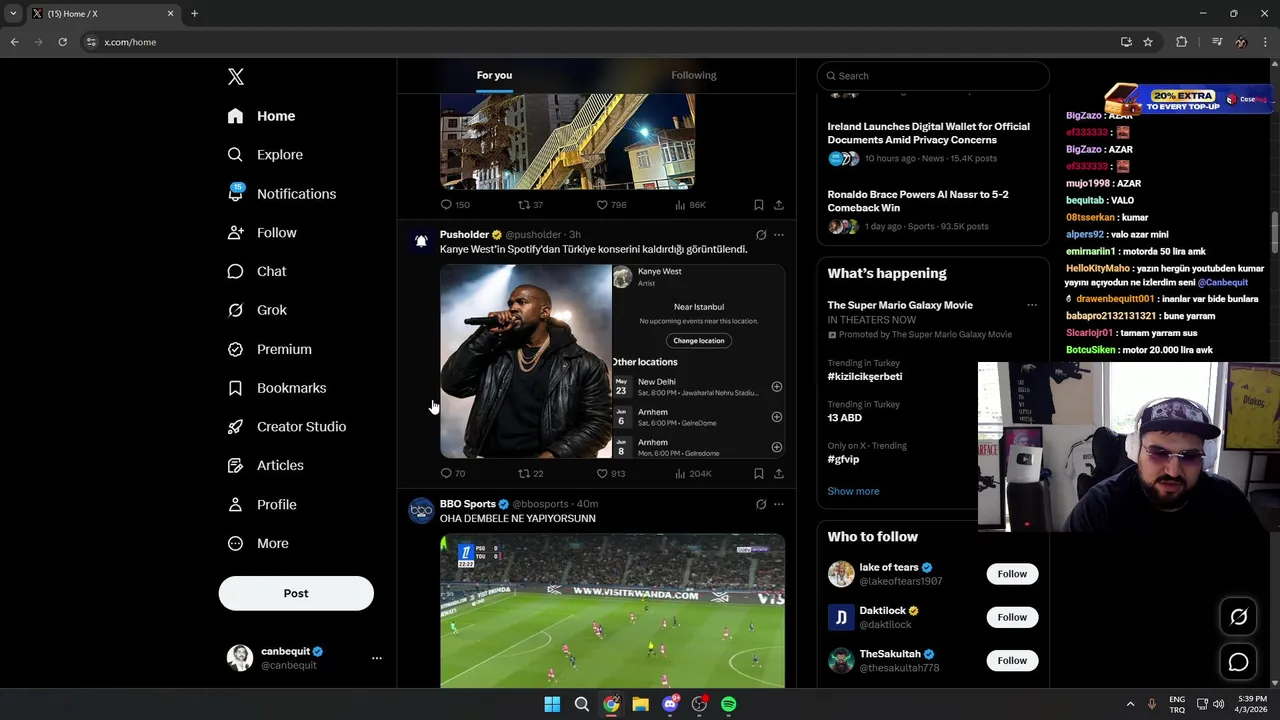This screenshot has width=1280, height=720.
Task: Follow lake of tears account
Action: tap(1012, 574)
